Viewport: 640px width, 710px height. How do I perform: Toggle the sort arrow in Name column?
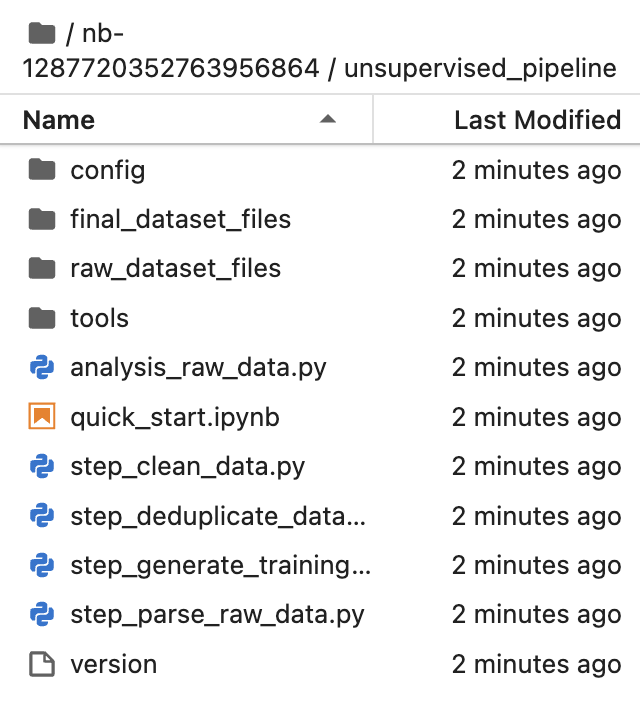[x=327, y=120]
